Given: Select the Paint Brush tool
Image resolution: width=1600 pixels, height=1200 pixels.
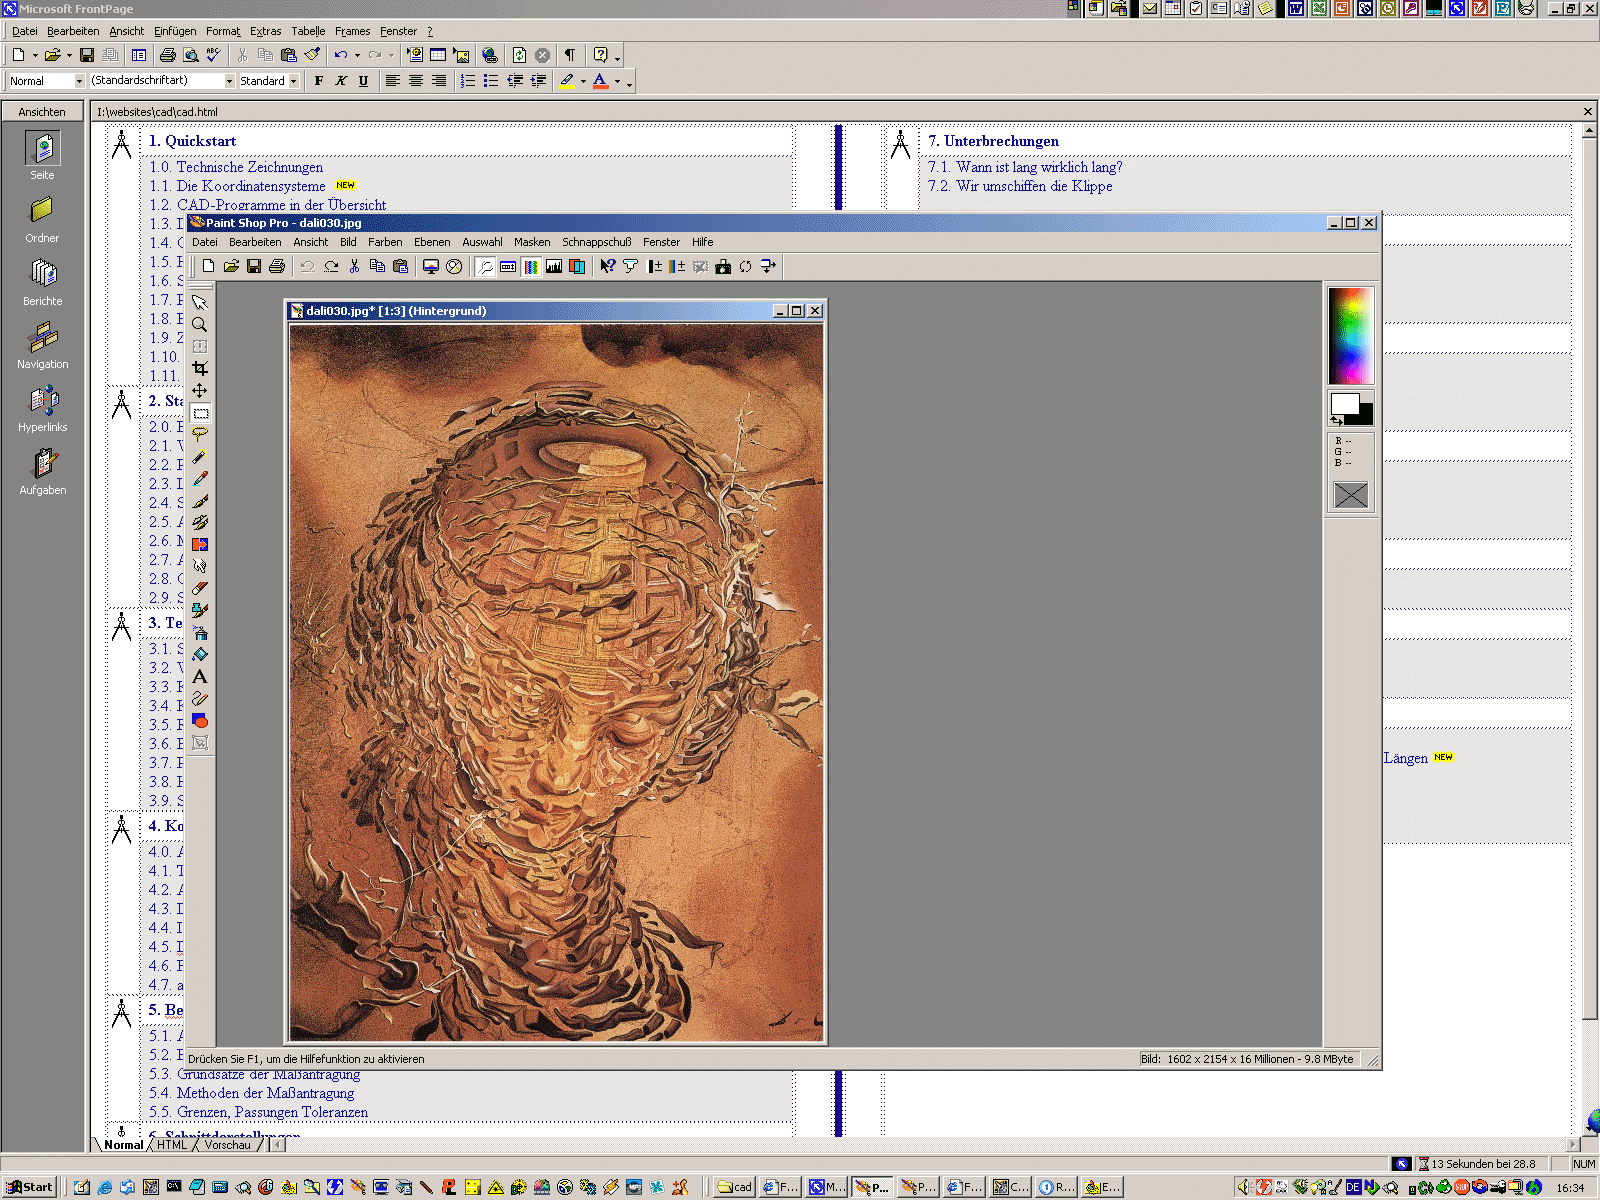Looking at the screenshot, I should point(200,500).
